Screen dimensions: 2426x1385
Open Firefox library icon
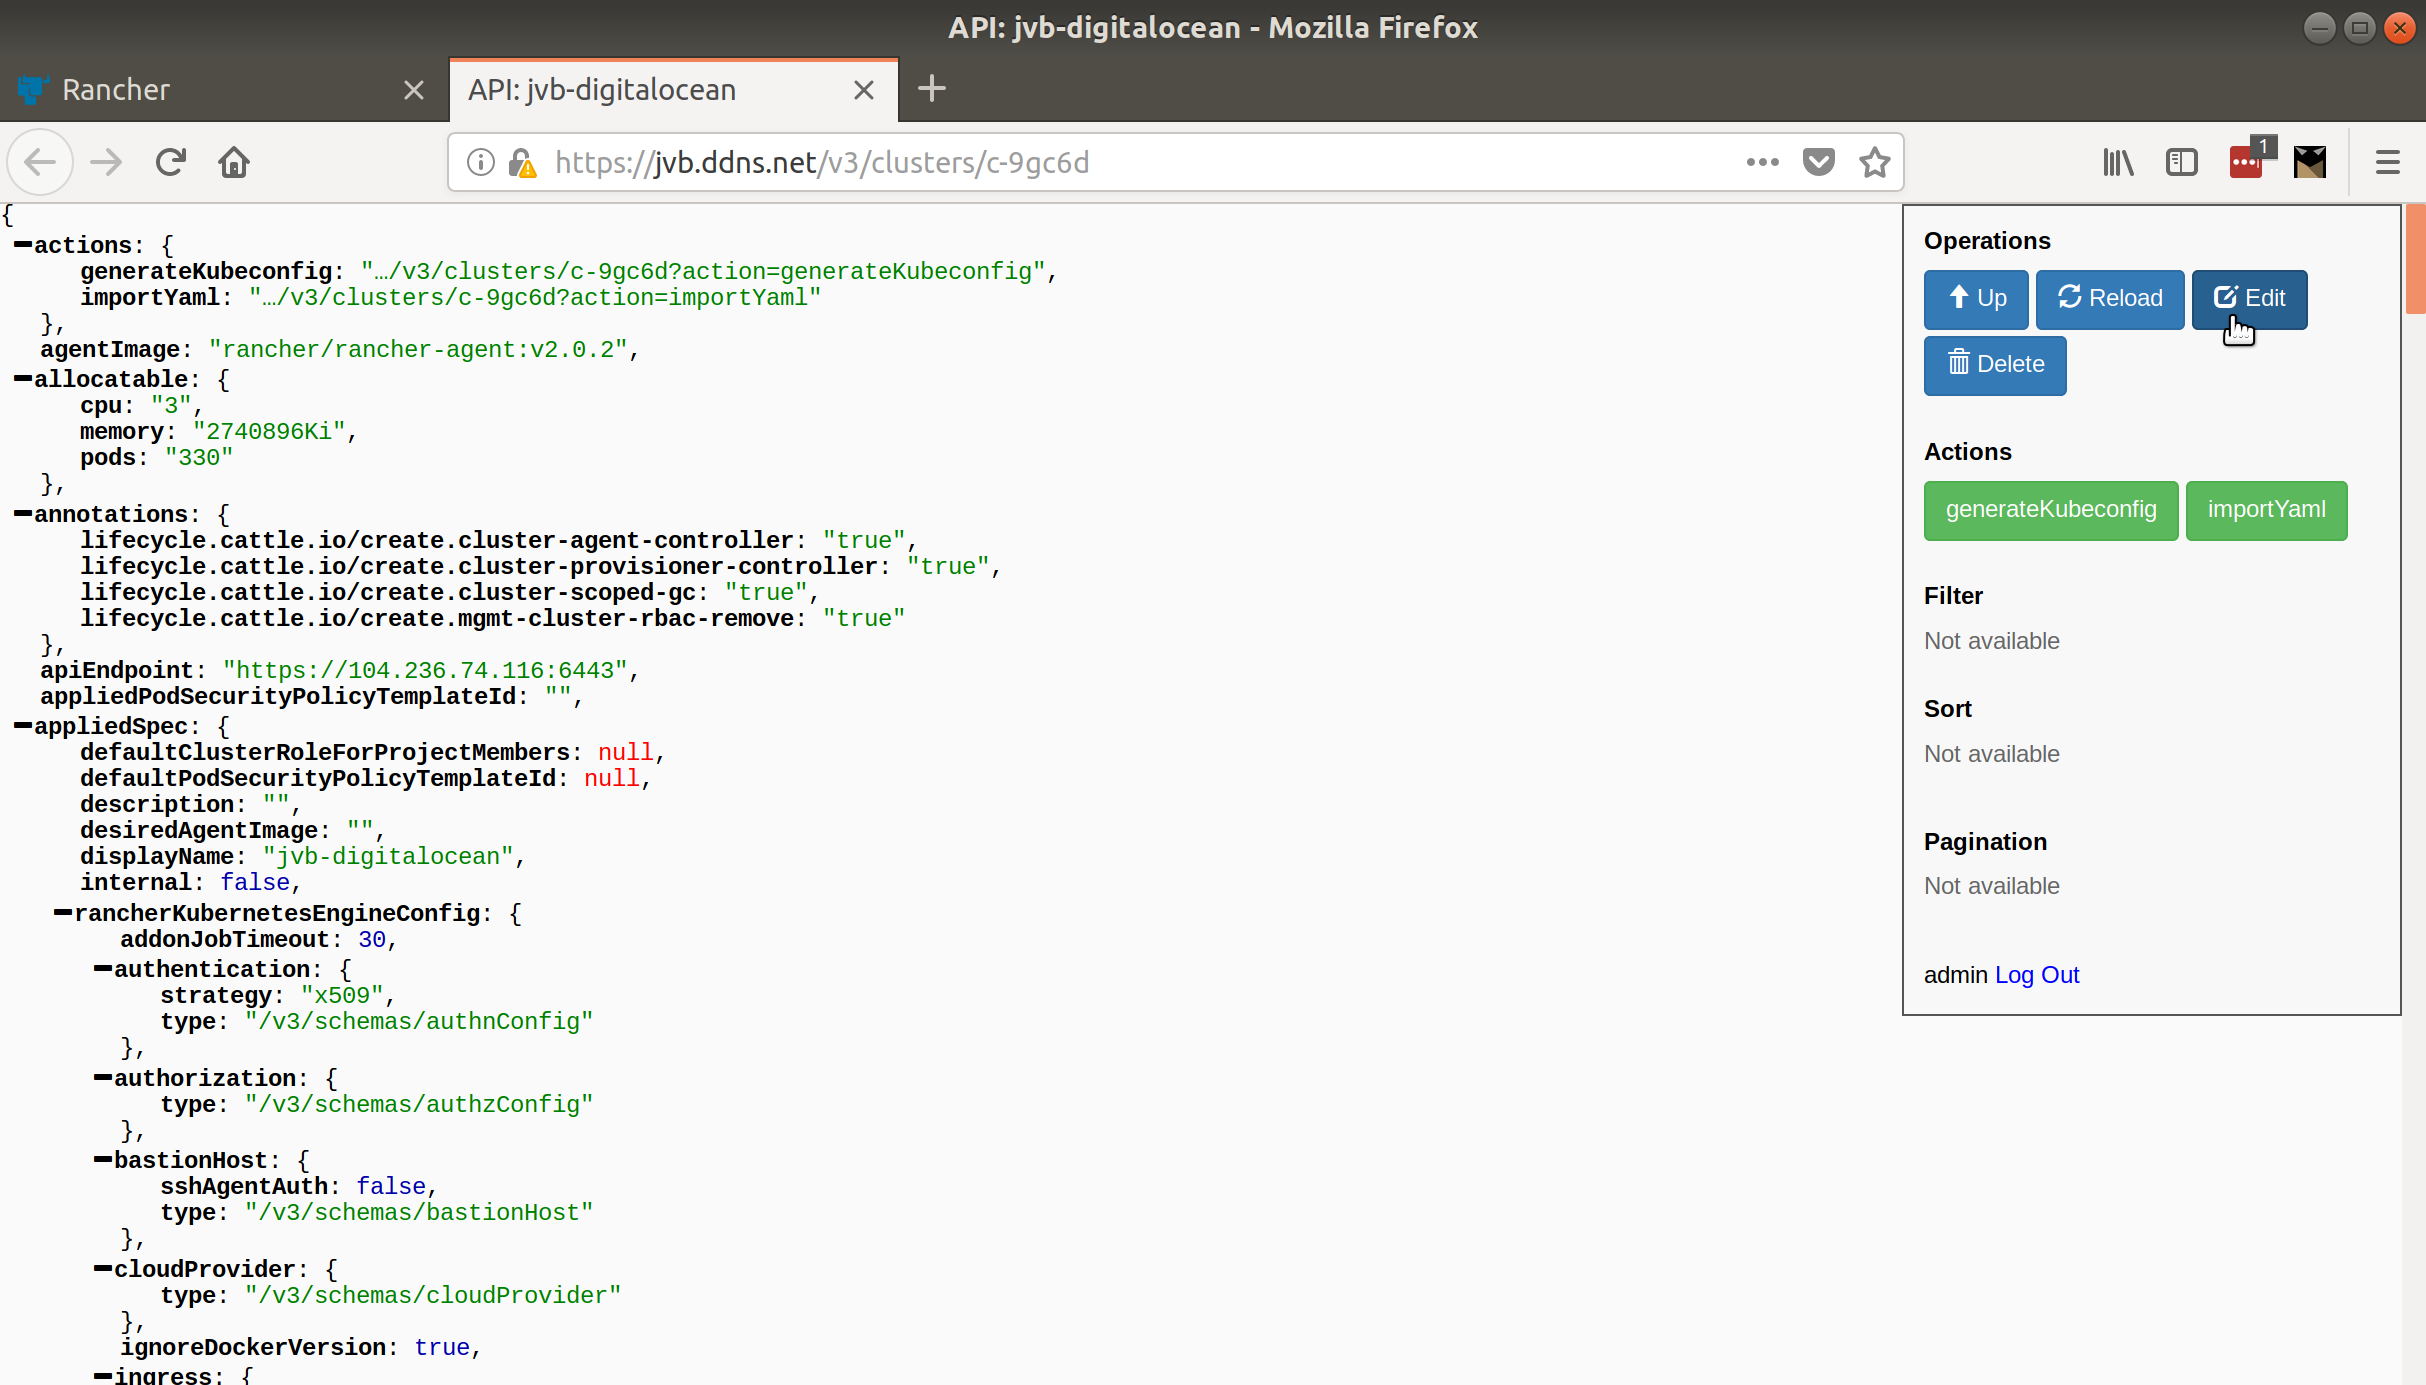(x=2118, y=162)
